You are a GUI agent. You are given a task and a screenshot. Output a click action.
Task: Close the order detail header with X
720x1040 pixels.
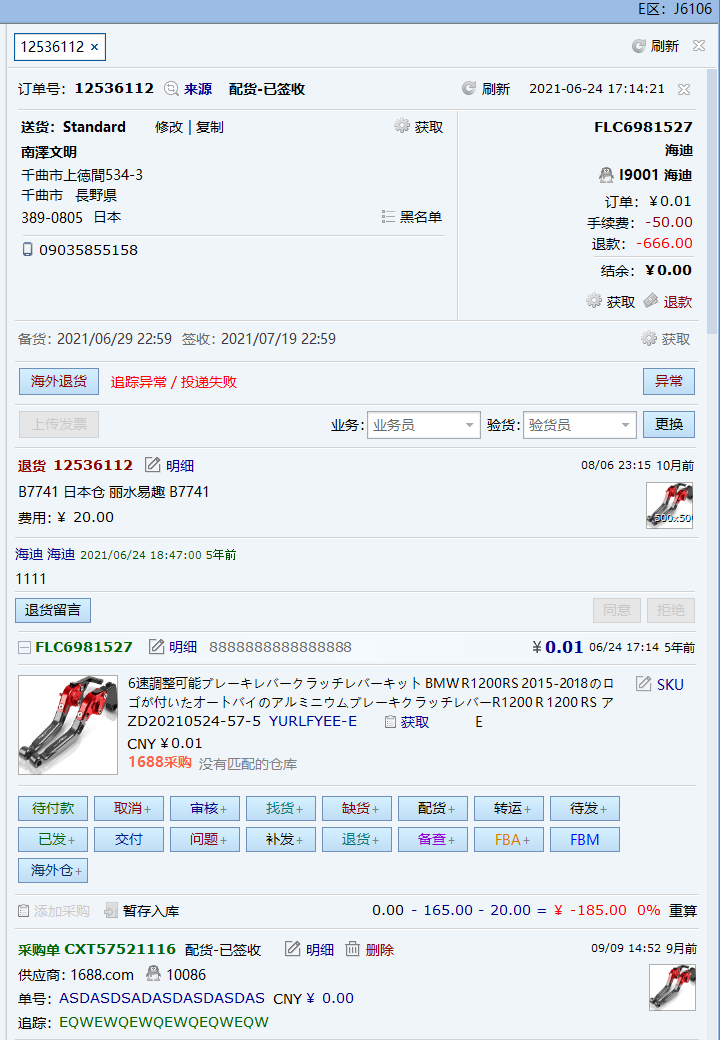click(x=684, y=89)
